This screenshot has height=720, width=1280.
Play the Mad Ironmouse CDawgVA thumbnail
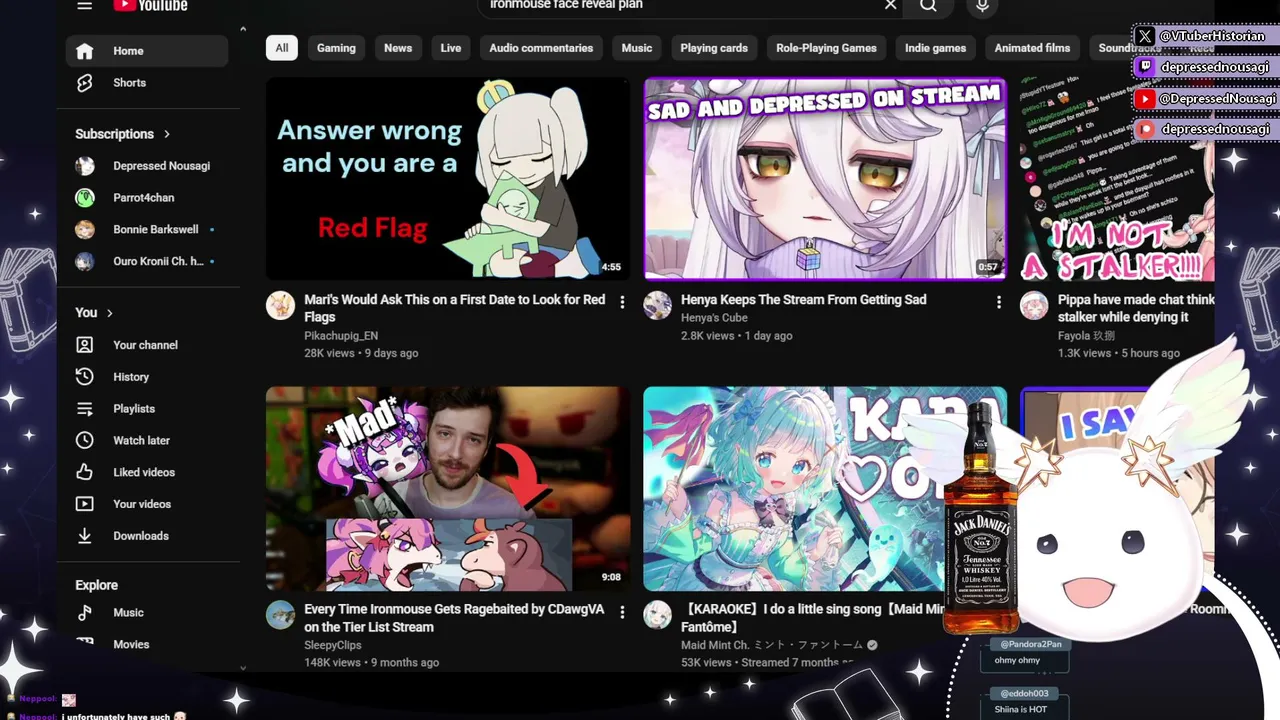[448, 489]
